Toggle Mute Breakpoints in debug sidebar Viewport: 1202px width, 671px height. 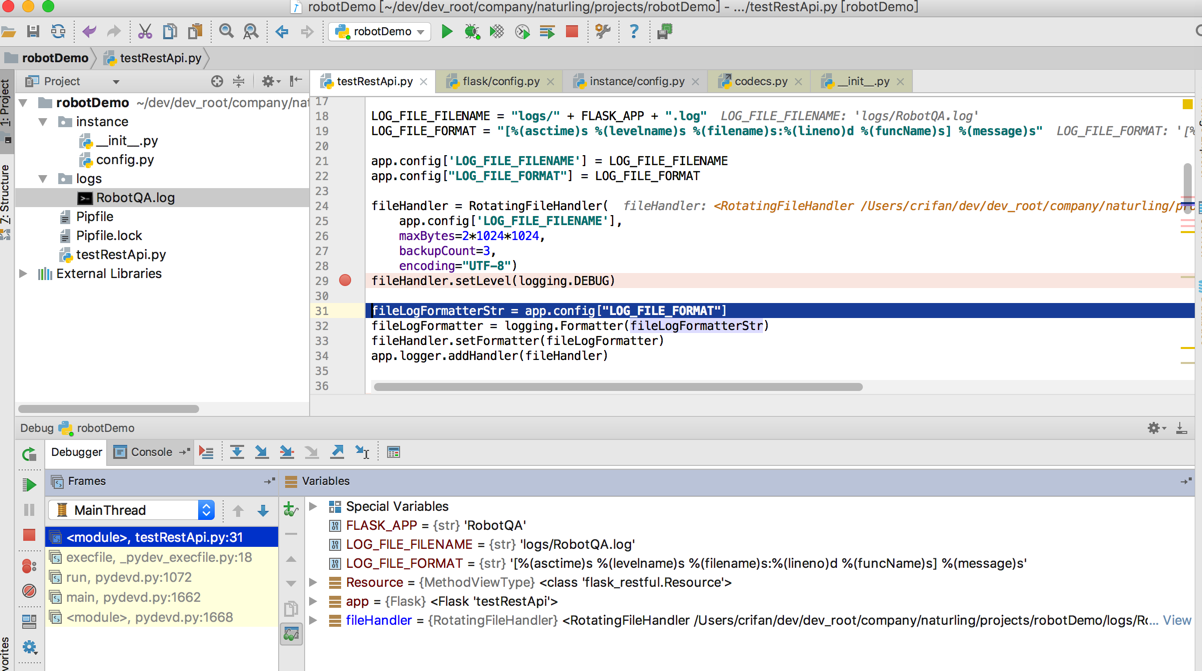pos(29,591)
